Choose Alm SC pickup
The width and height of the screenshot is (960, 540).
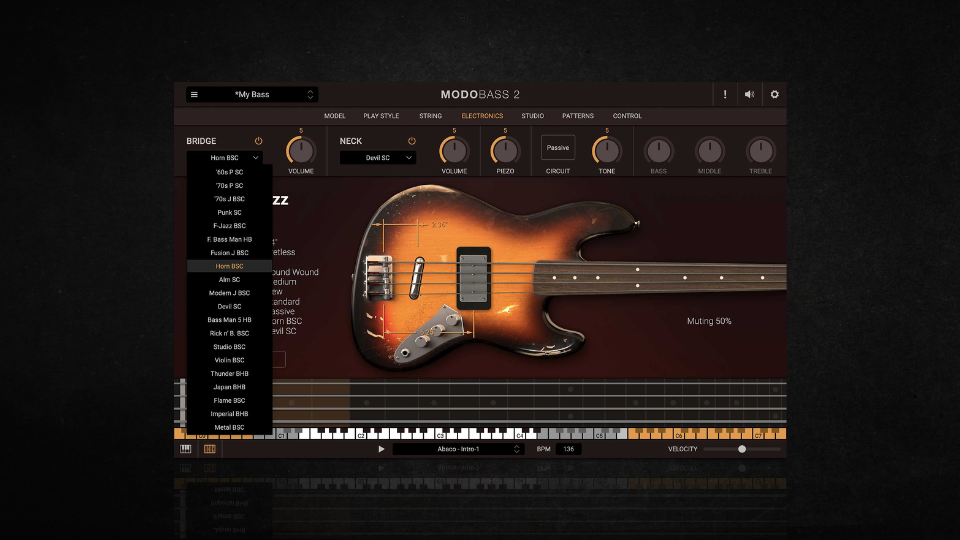click(229, 280)
